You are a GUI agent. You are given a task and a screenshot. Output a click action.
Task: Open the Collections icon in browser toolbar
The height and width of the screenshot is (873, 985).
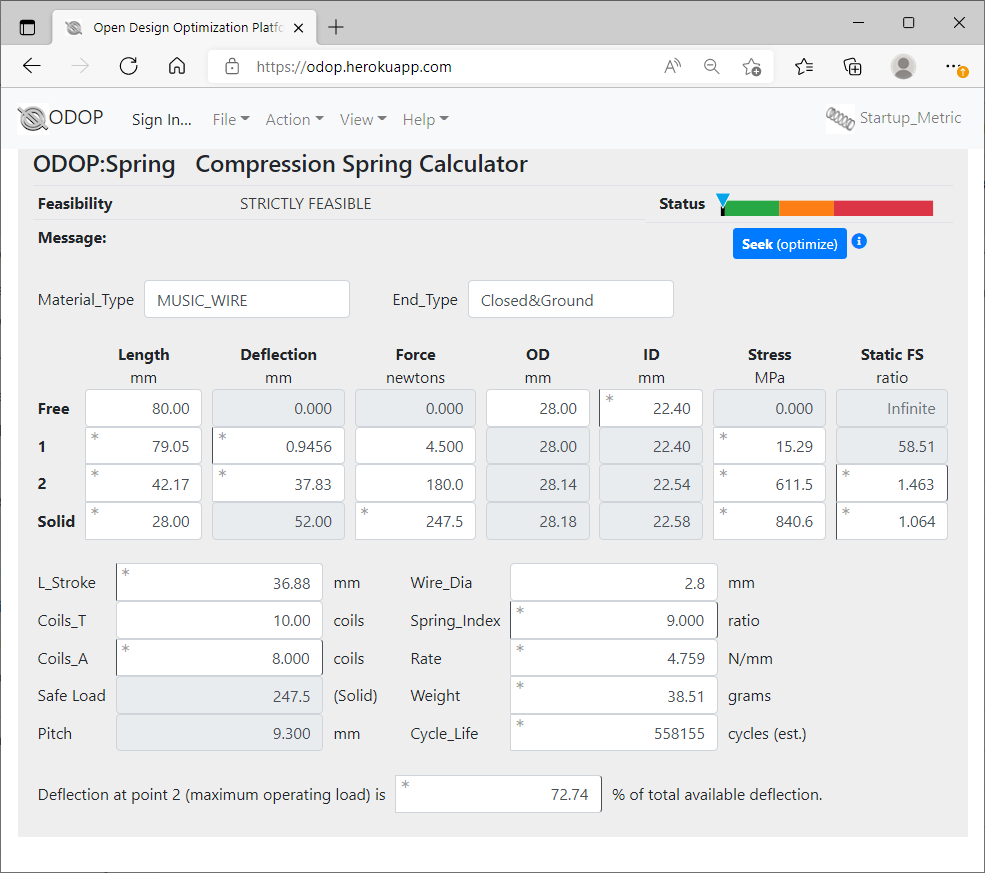852,66
